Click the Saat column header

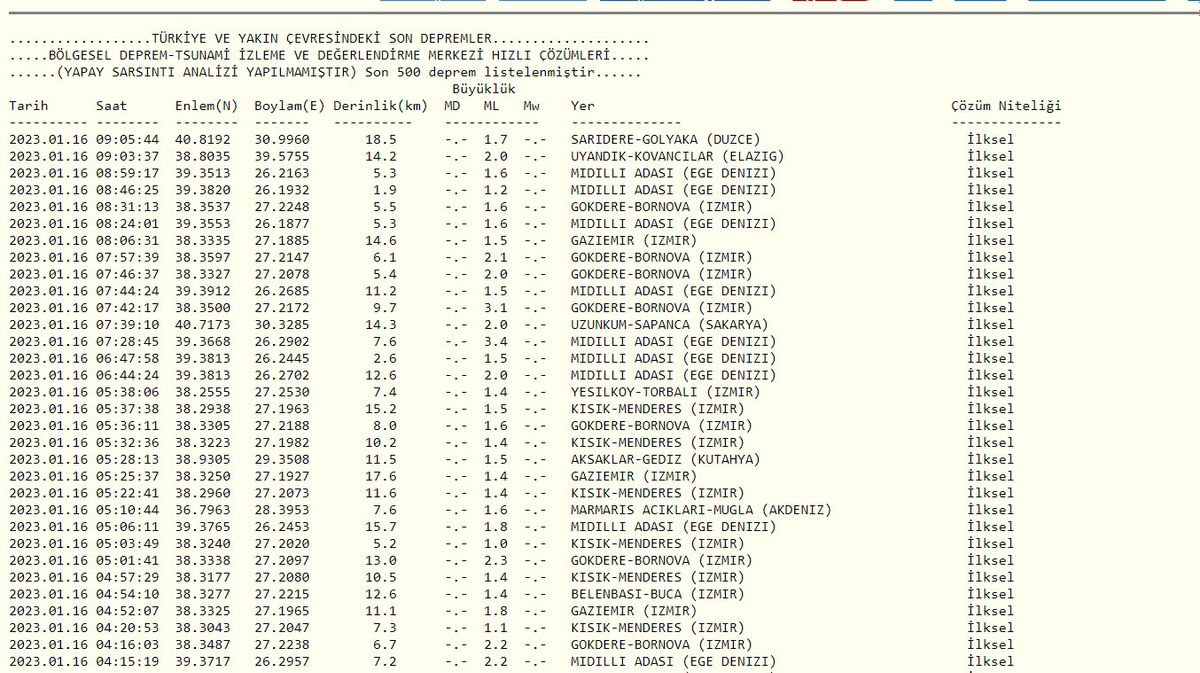tap(112, 106)
